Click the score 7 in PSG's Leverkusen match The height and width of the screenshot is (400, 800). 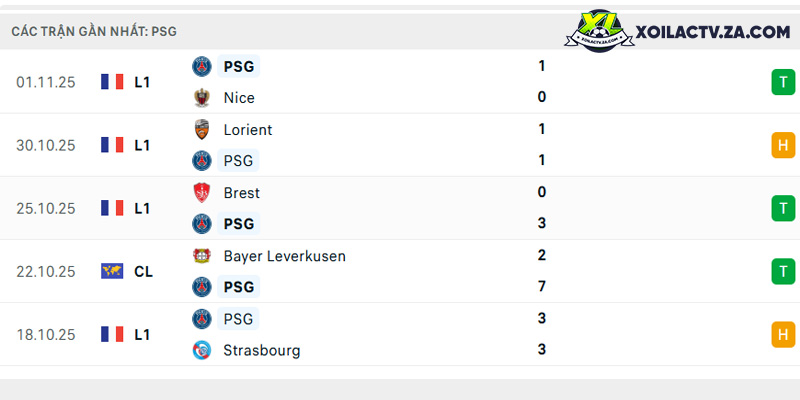(542, 286)
